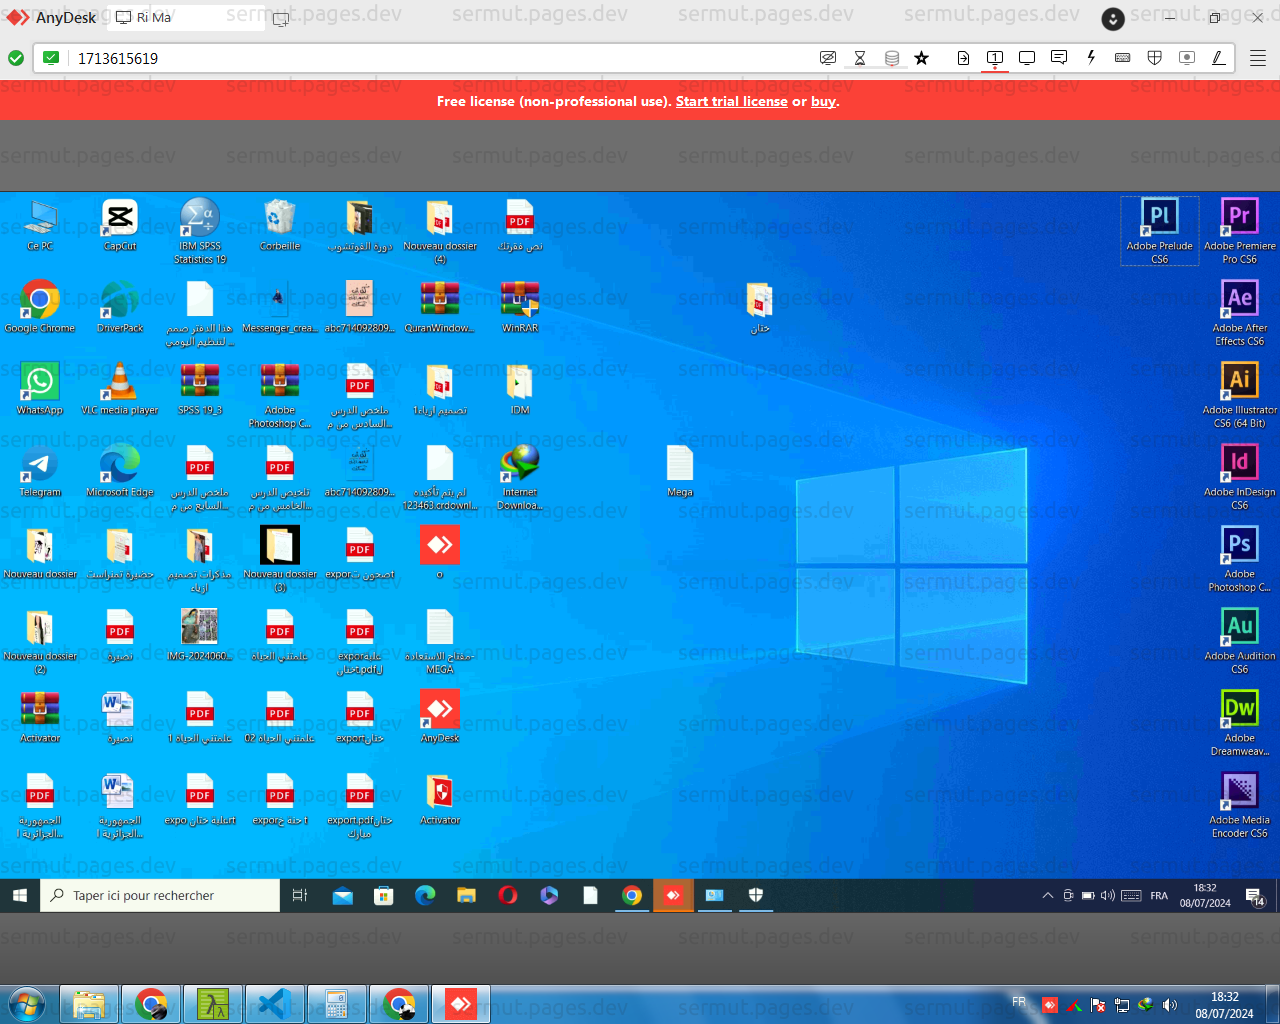Open the file transfer icon in AnyDesk
1280x1024 pixels.
tap(963, 58)
